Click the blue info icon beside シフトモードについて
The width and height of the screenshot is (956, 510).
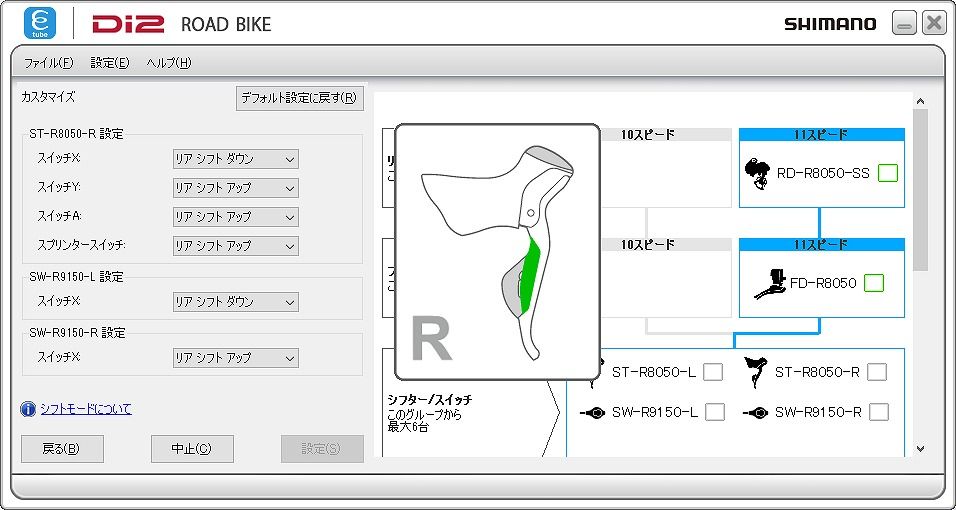[28, 409]
